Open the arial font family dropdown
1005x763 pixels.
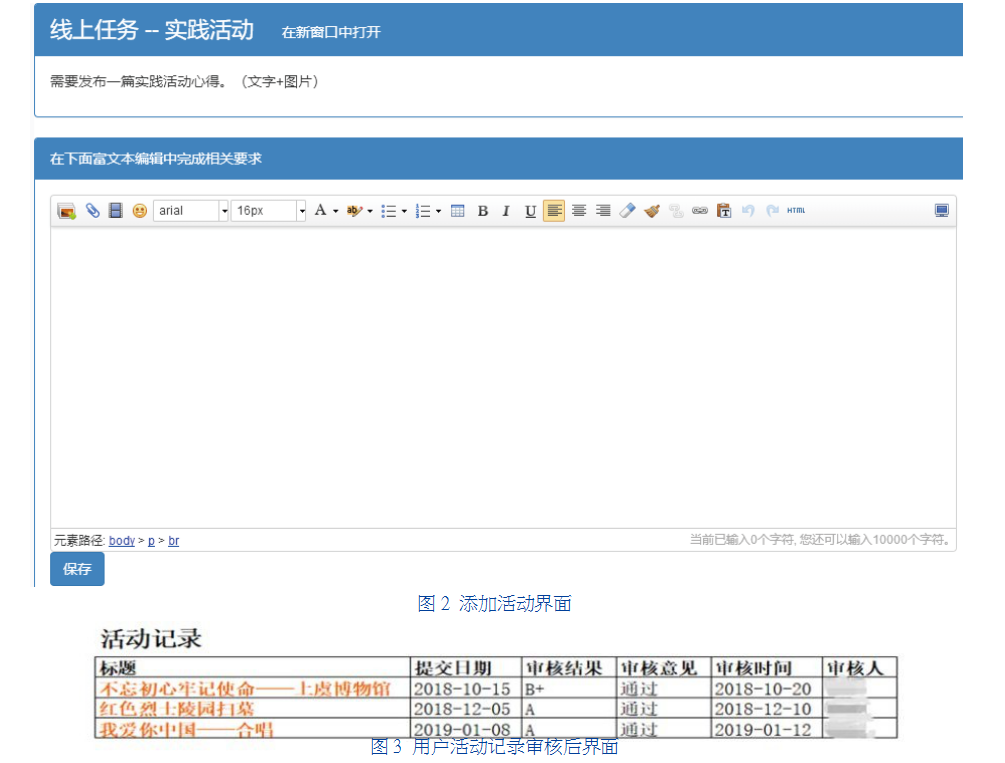(x=191, y=211)
